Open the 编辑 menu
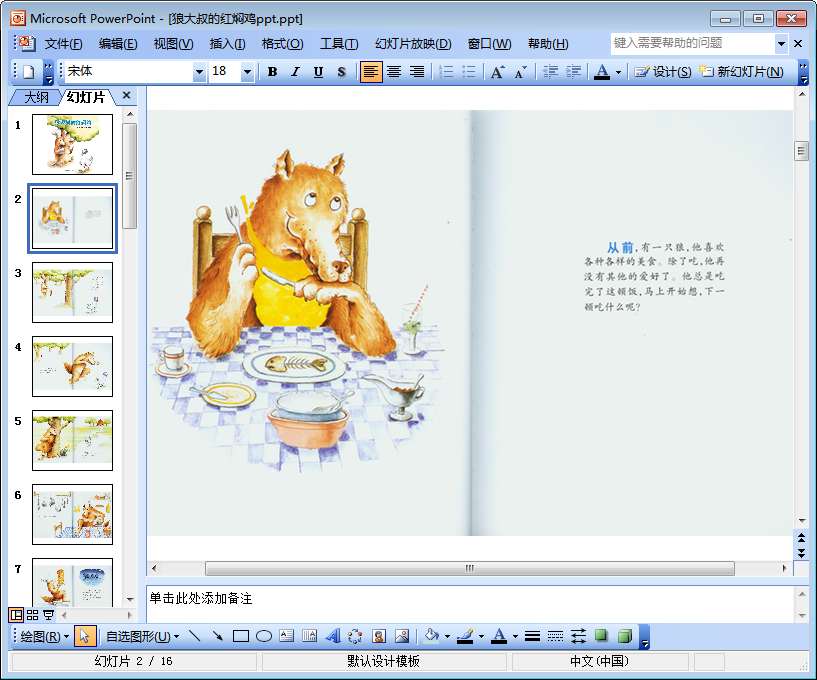The image size is (817, 680). click(x=118, y=44)
